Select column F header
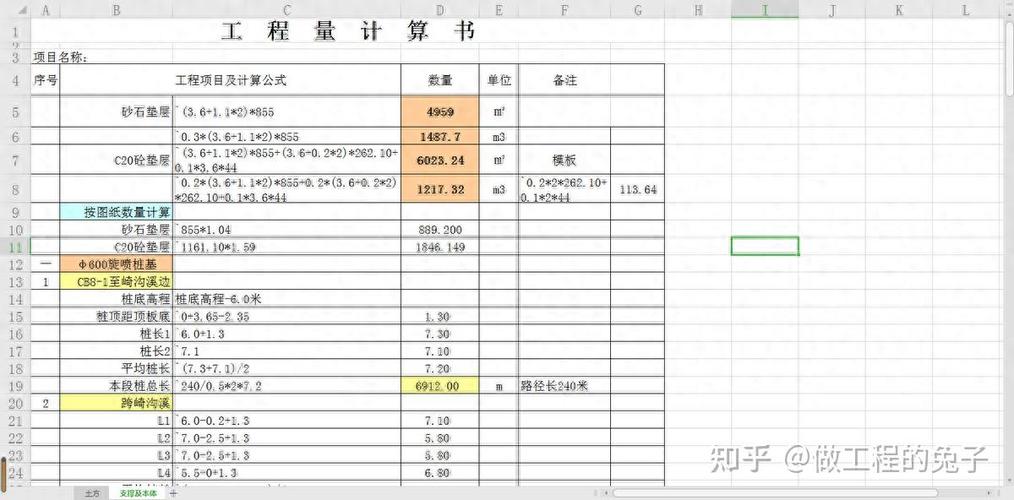The height and width of the screenshot is (500, 1014). tap(565, 10)
